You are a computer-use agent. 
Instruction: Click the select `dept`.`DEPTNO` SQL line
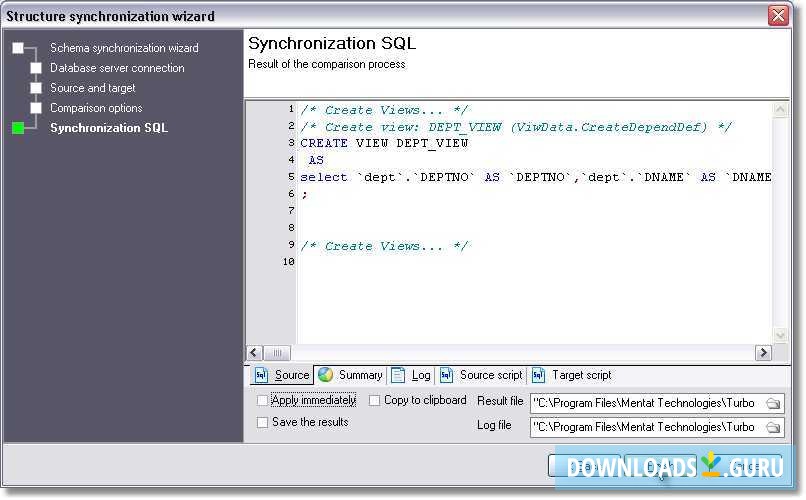[536, 177]
